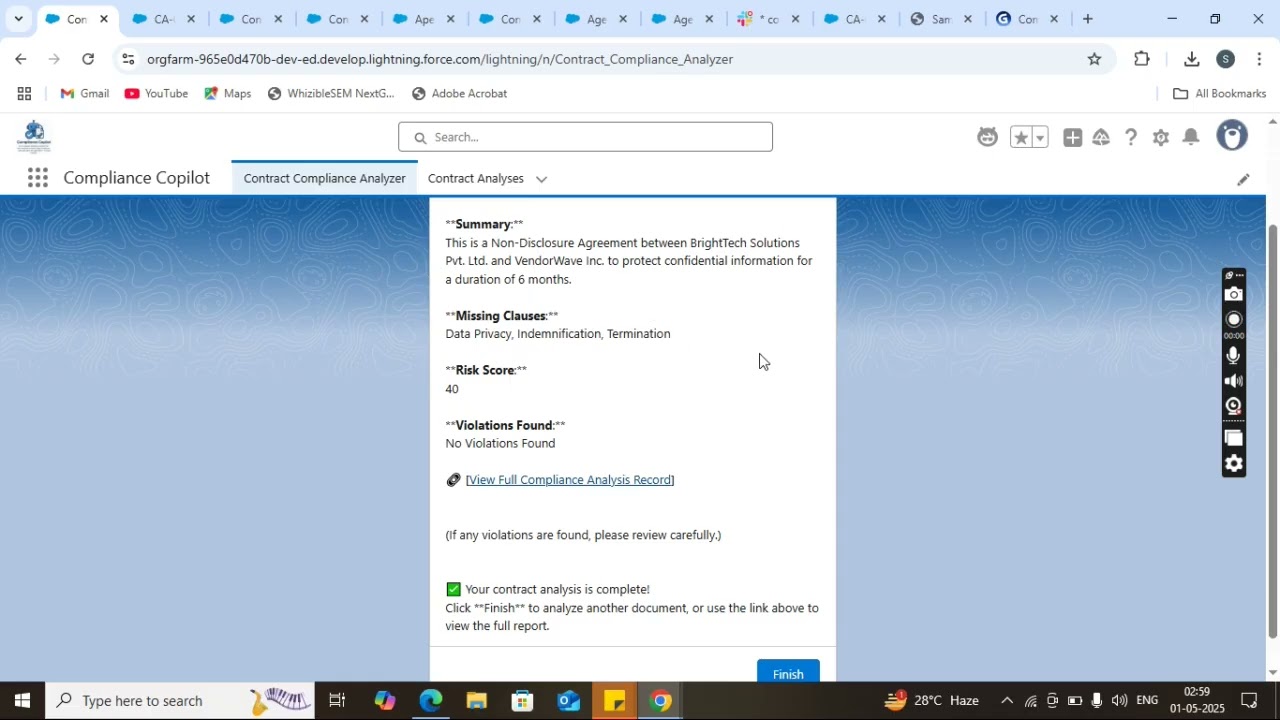Click the page vertical scrollbar
The height and width of the screenshot is (720, 1280).
tap(1272, 430)
